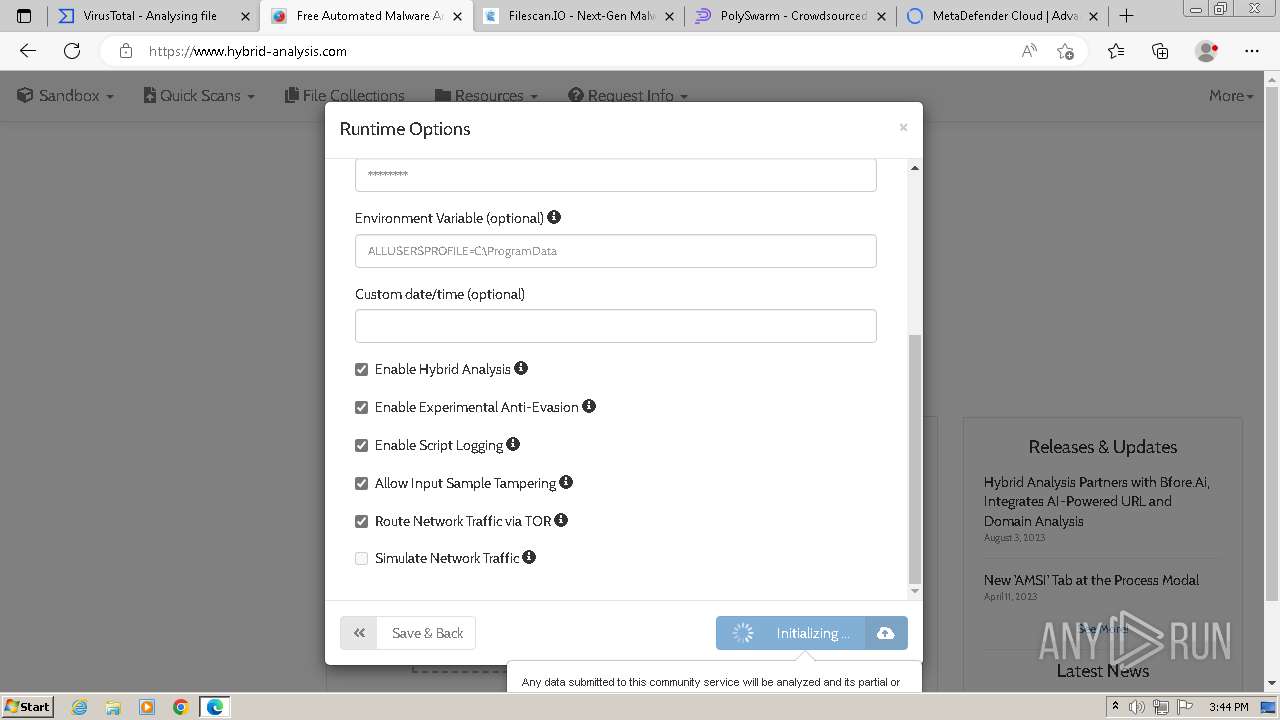Image resolution: width=1280 pixels, height=720 pixels.
Task: Click the browser back arrow
Action: [28, 51]
